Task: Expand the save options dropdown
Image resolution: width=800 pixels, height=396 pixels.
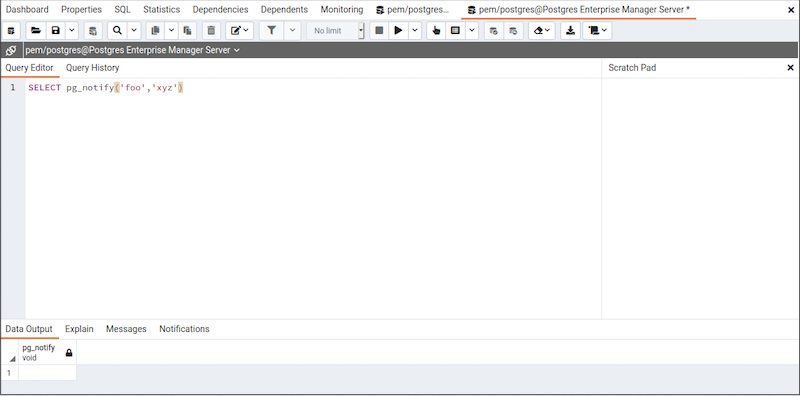Action: (x=71, y=31)
